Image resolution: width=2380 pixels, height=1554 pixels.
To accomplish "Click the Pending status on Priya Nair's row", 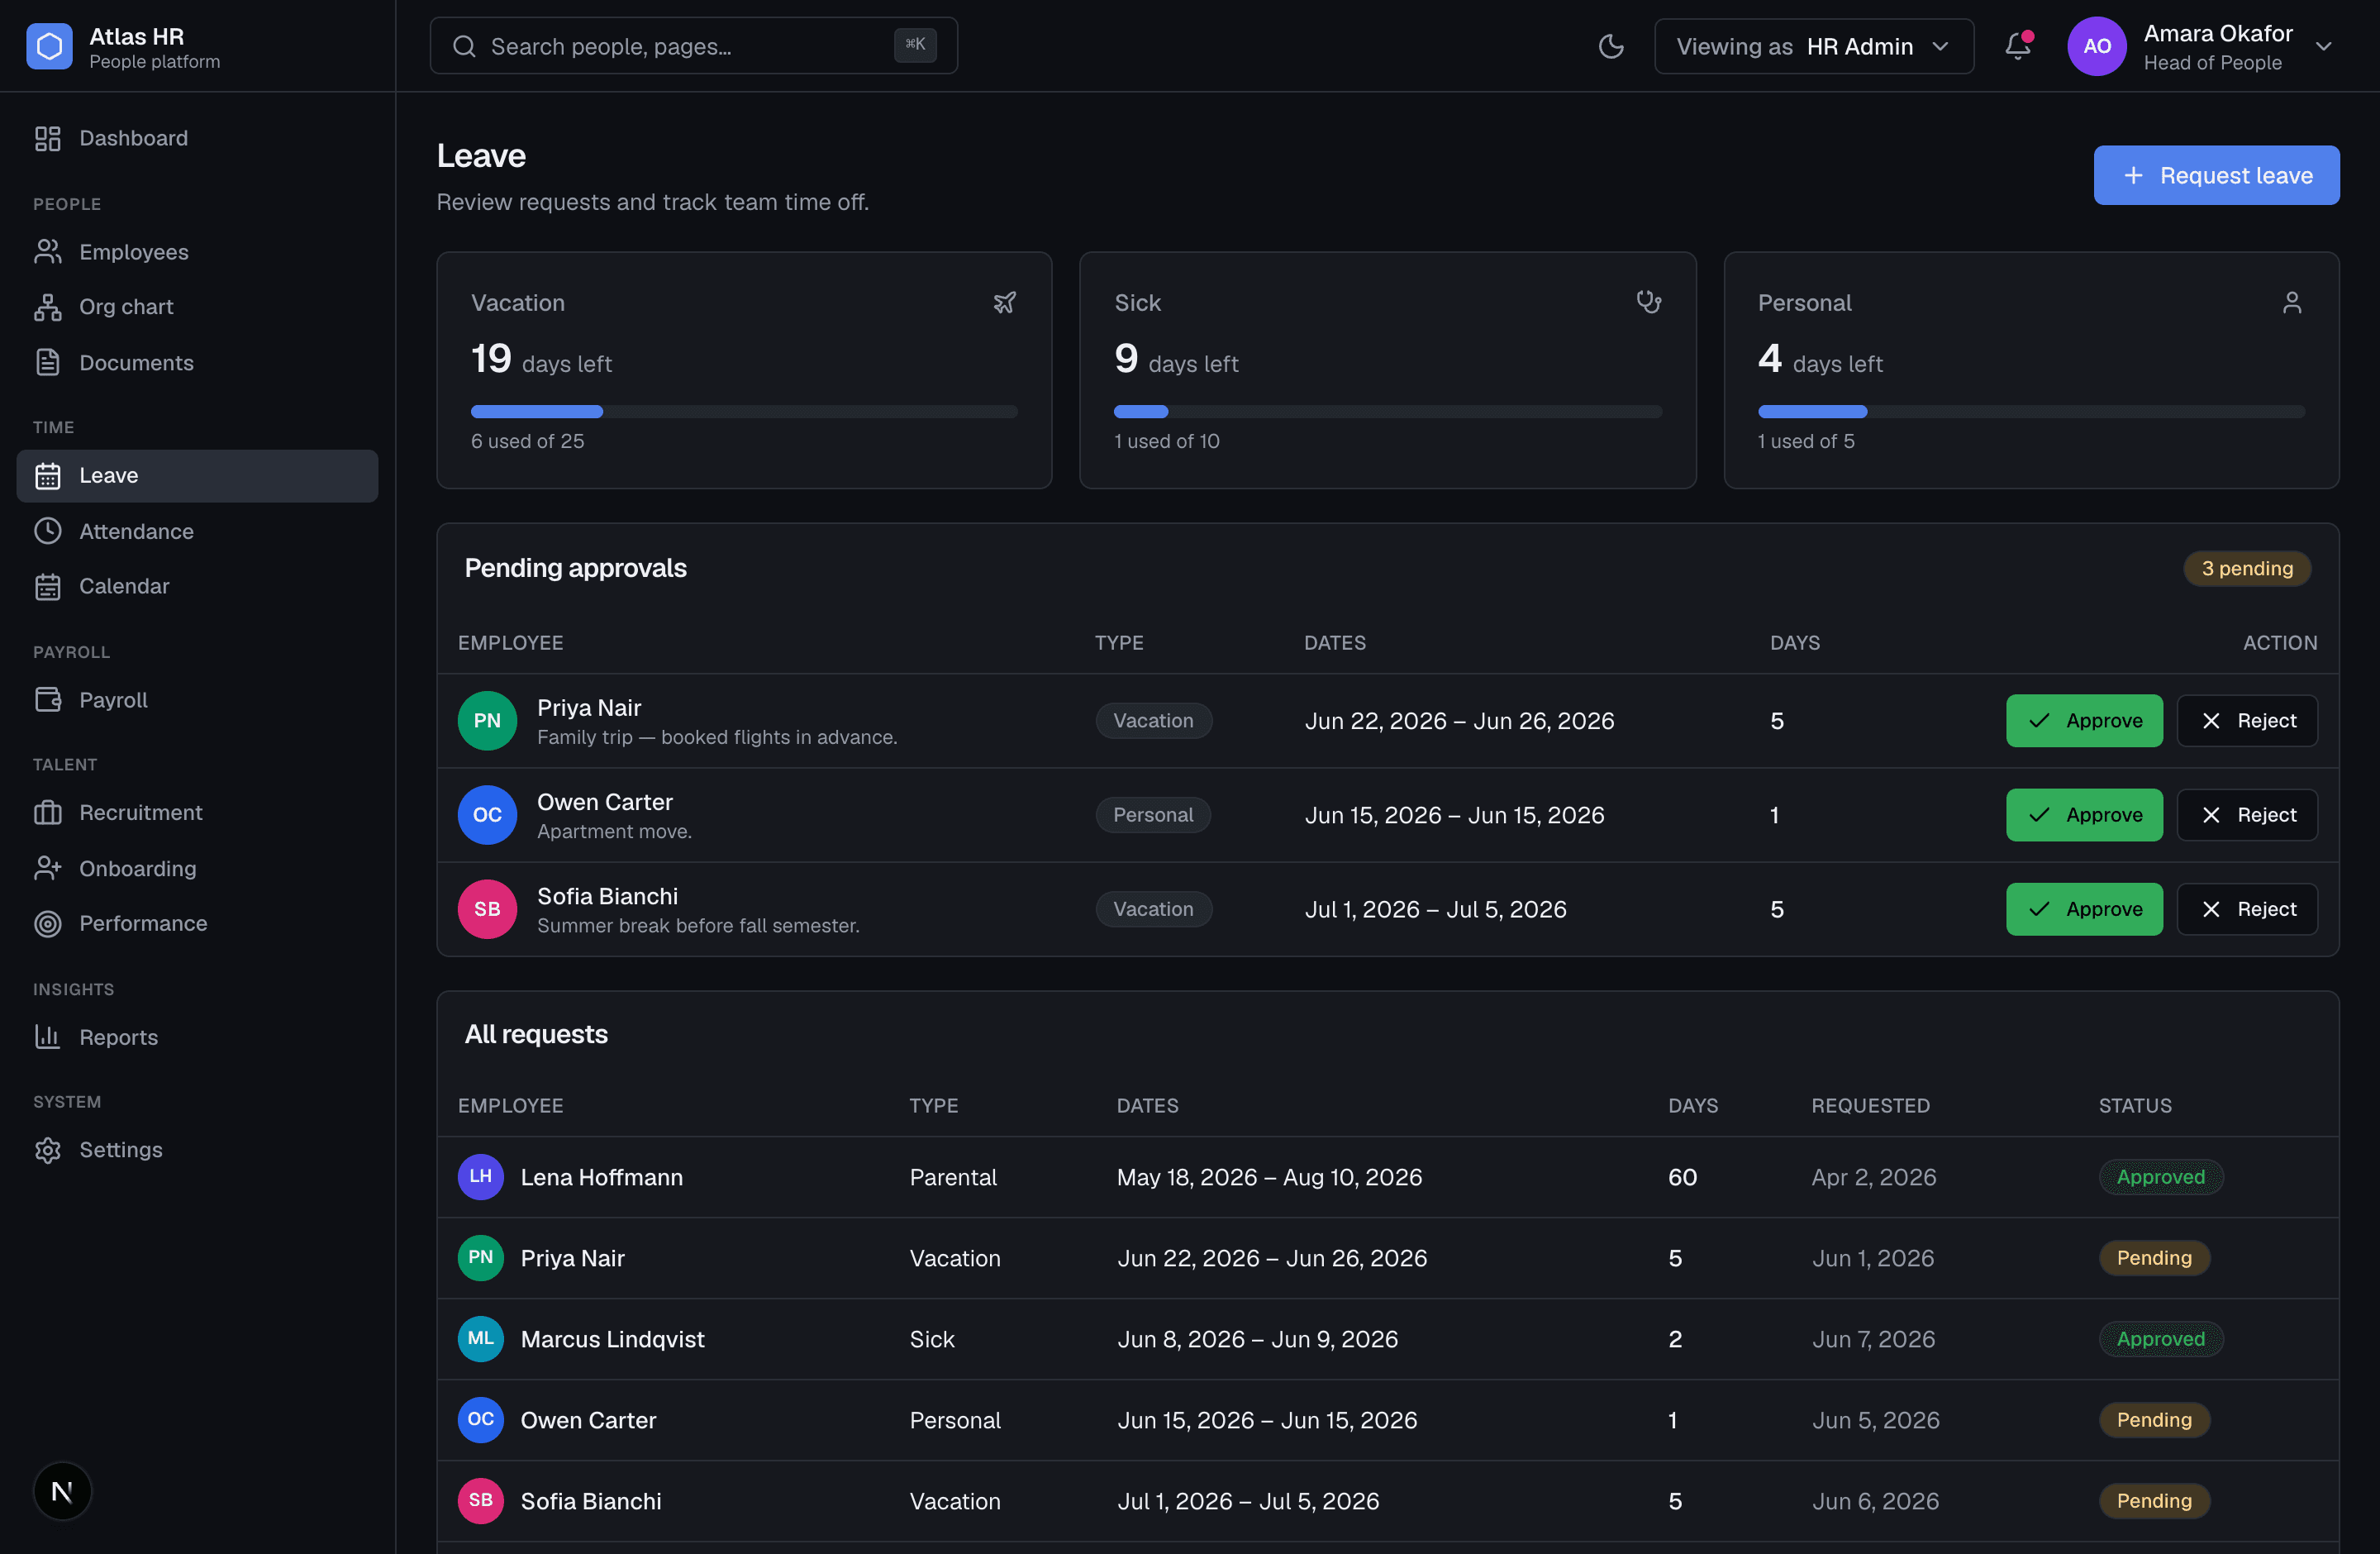I will coord(2154,1258).
